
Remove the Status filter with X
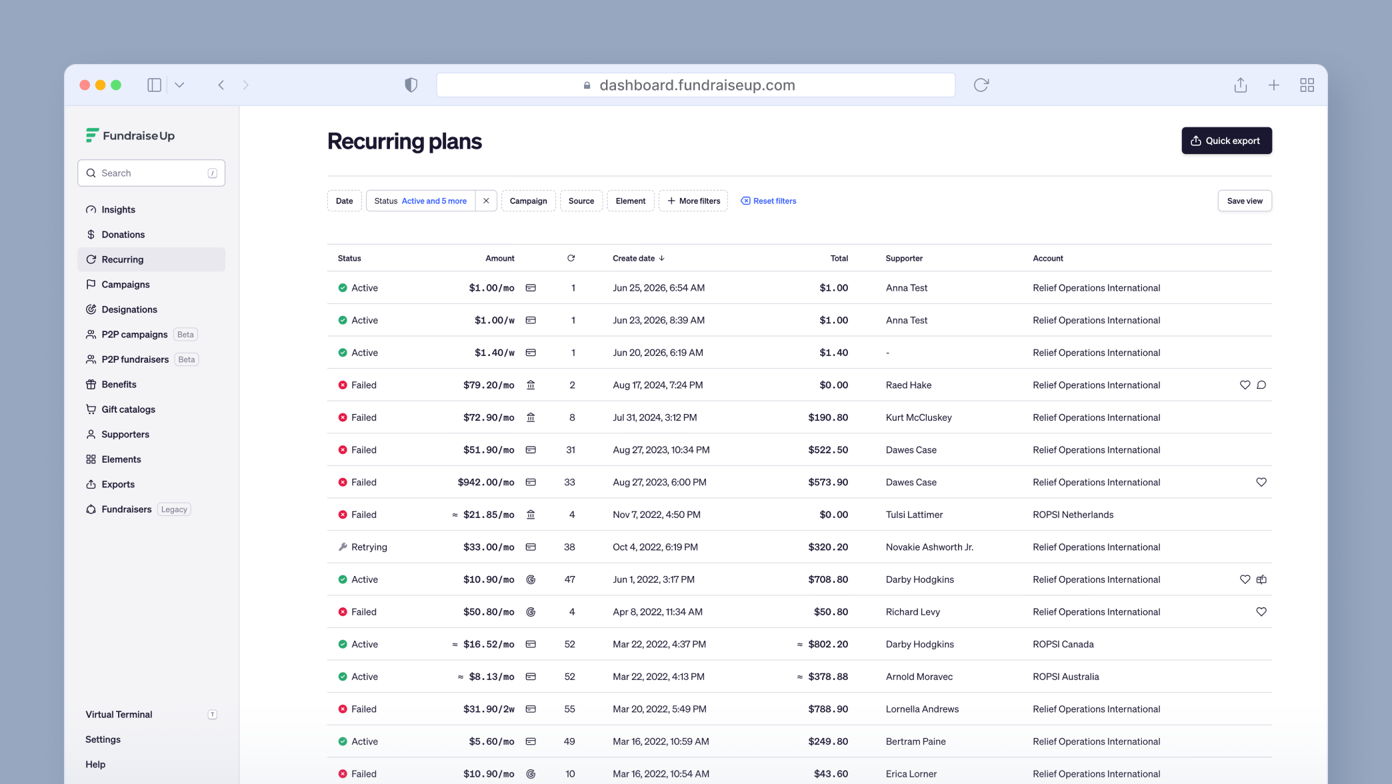pos(486,201)
